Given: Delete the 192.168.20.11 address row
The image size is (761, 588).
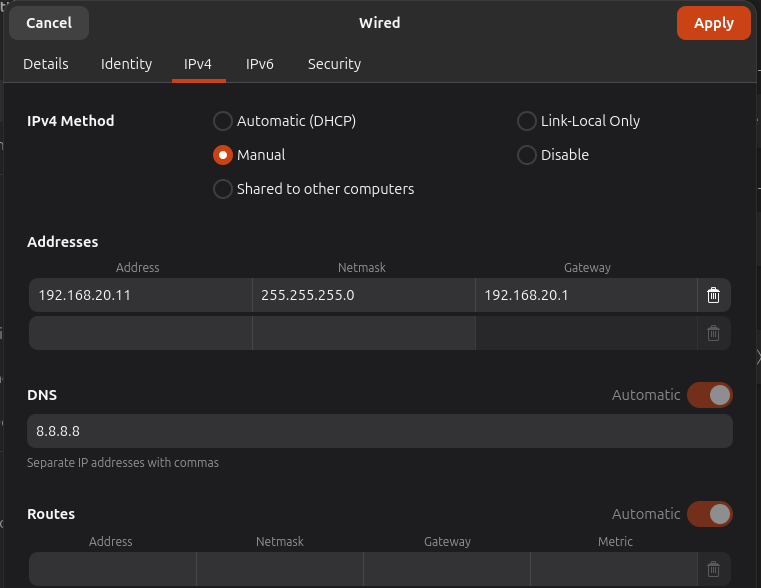Looking at the screenshot, I should coord(713,295).
